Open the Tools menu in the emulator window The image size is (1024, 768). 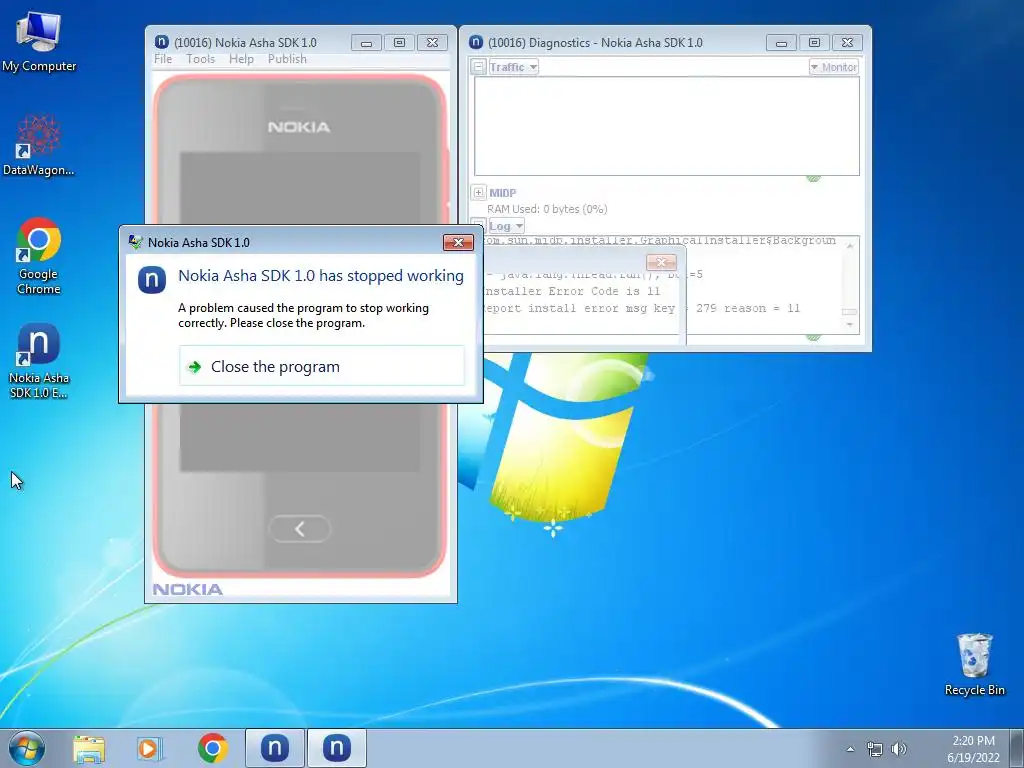coord(200,59)
